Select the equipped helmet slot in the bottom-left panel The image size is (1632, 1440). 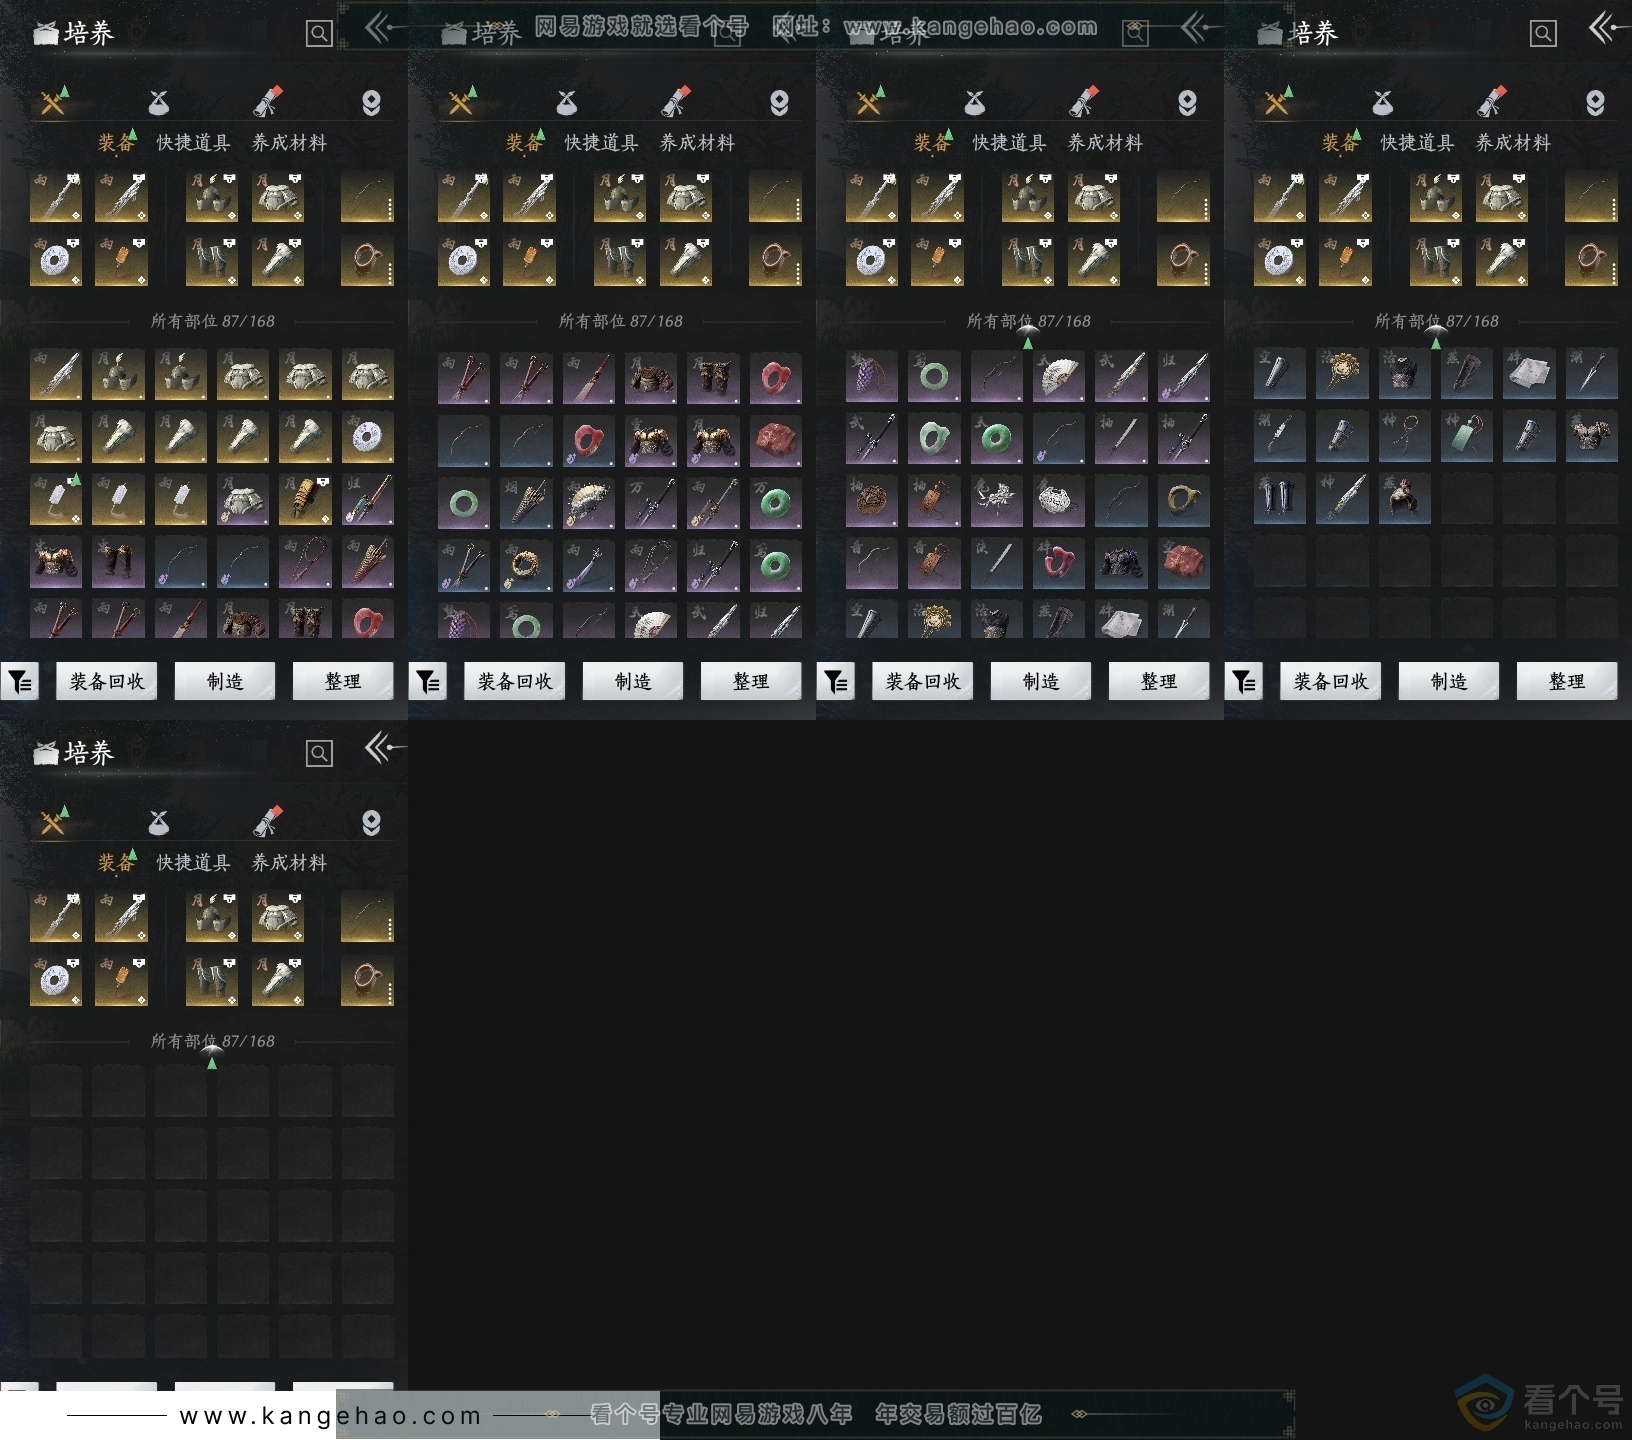tap(212, 916)
